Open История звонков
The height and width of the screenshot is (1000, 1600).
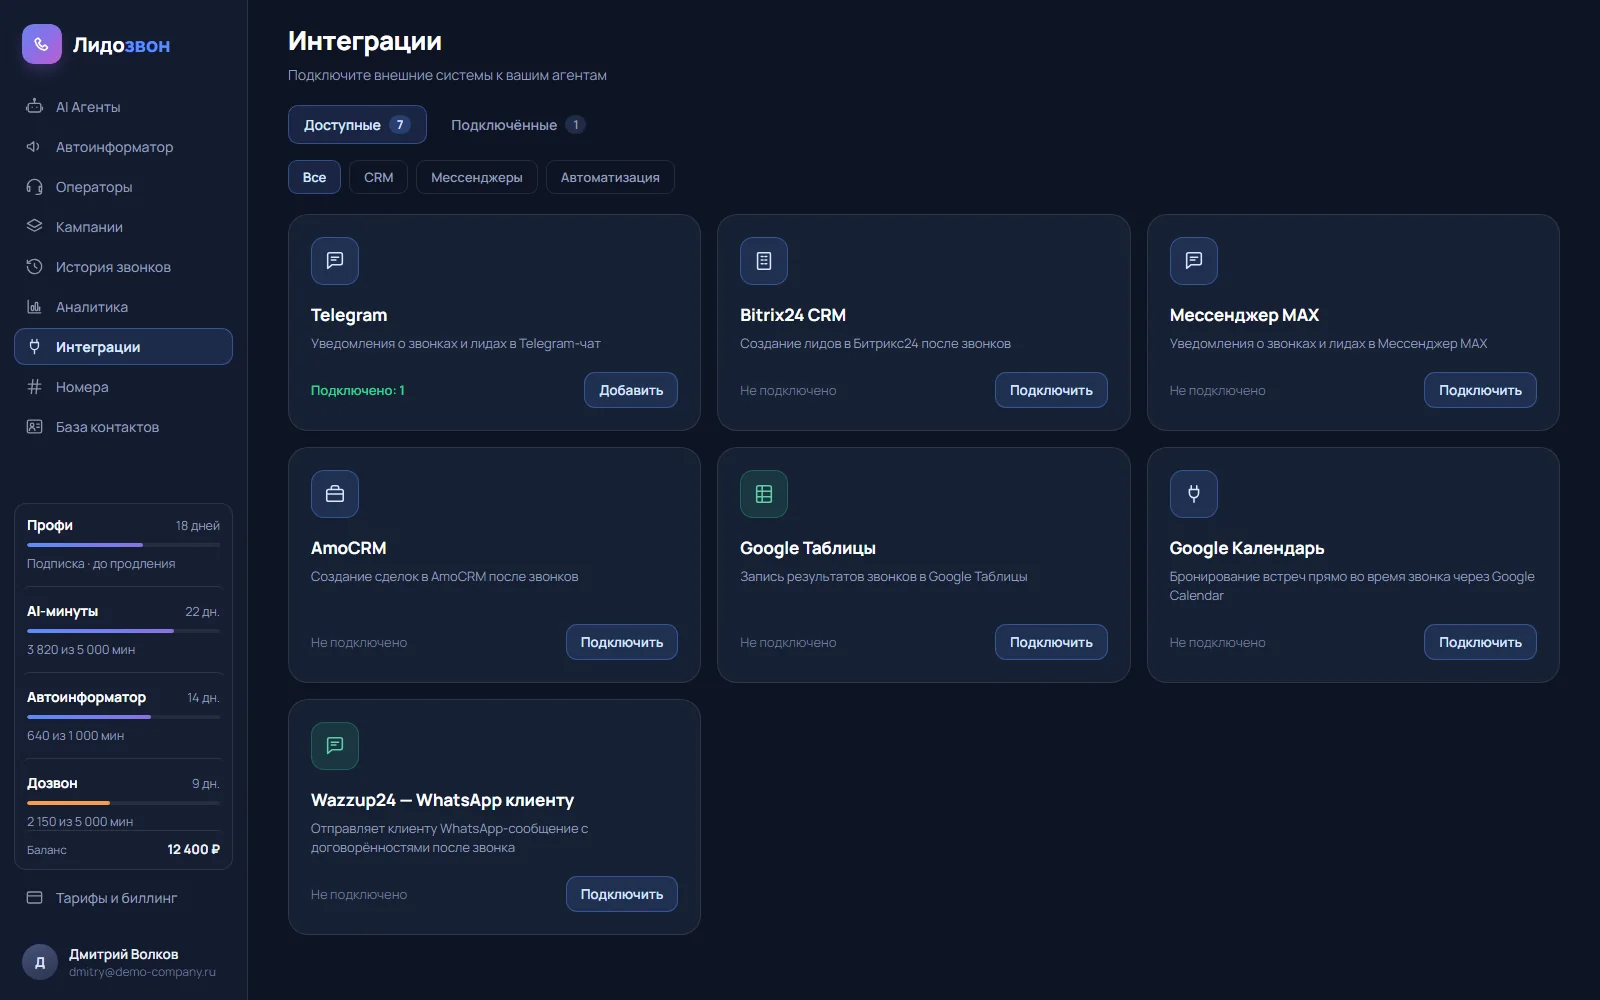(123, 266)
